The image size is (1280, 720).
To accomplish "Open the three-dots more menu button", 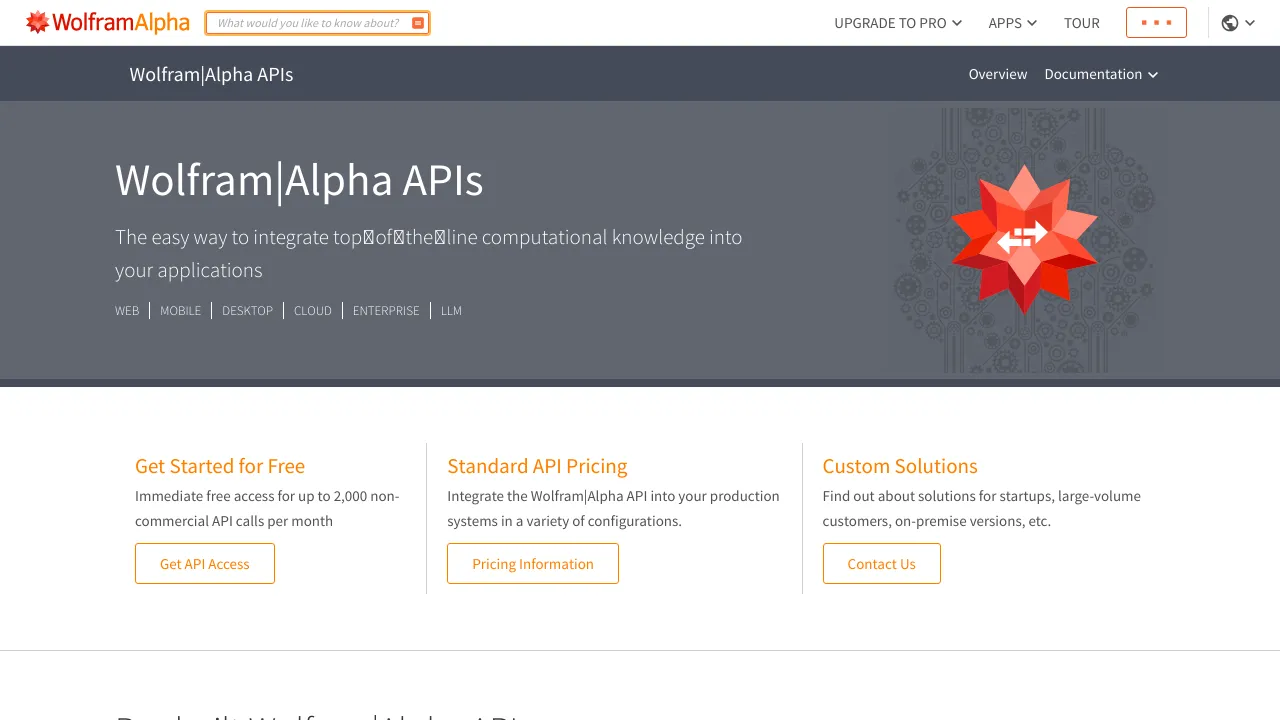I will coord(1156,22).
